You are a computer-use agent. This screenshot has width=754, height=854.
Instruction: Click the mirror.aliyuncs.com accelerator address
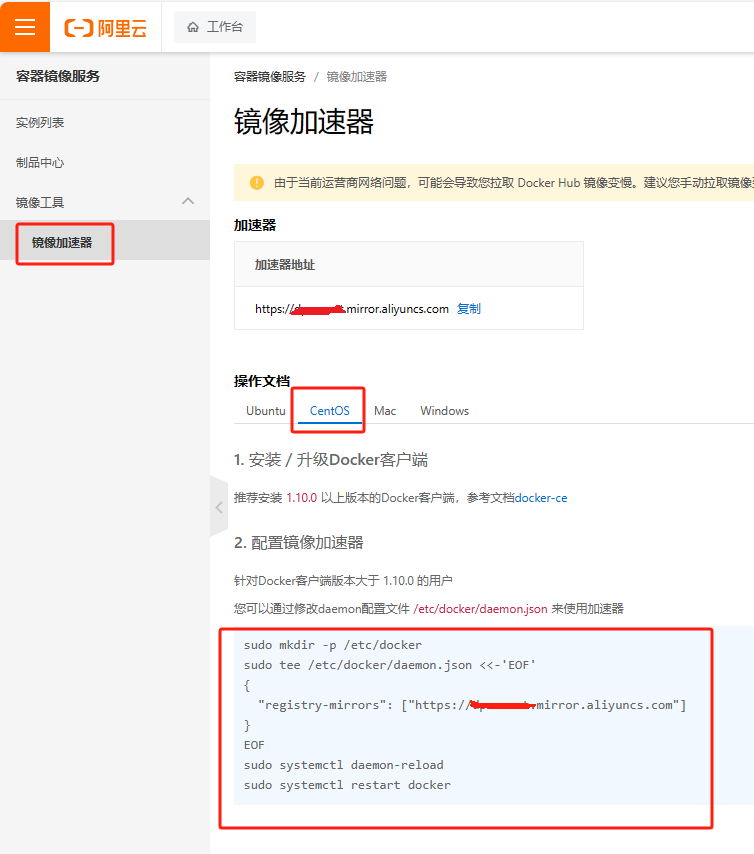[352, 309]
